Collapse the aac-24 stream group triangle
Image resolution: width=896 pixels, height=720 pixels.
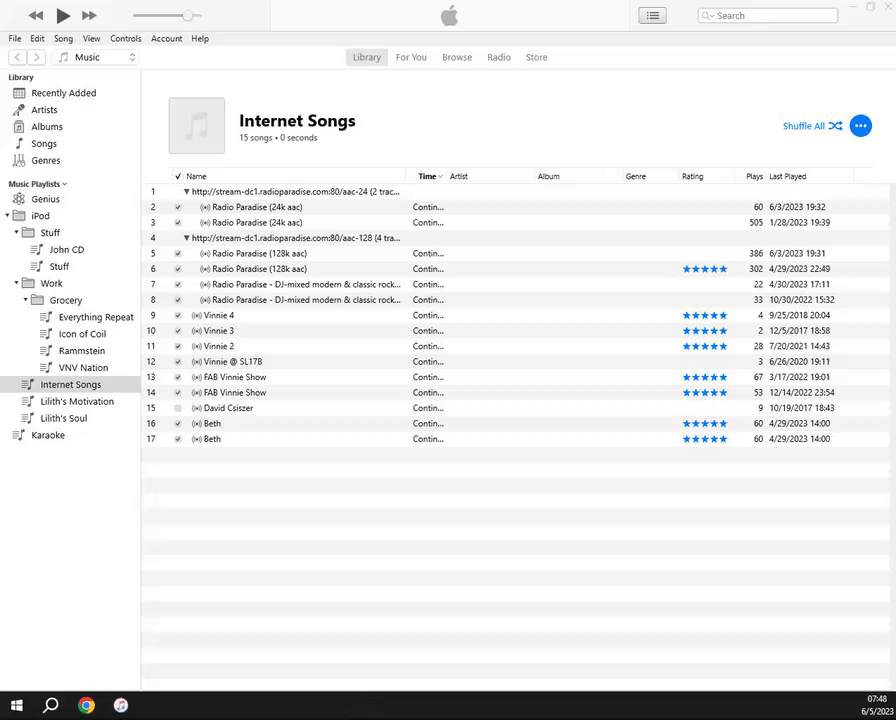tap(186, 191)
